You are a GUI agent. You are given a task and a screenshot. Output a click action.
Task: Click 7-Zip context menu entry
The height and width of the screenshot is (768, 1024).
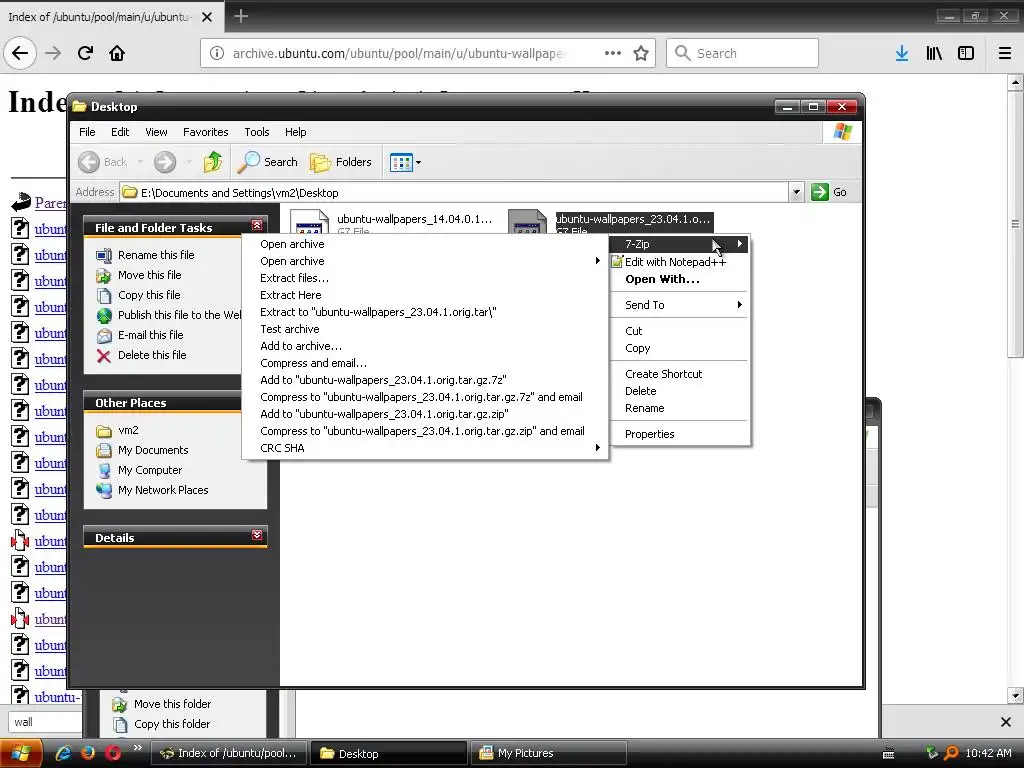coord(679,244)
